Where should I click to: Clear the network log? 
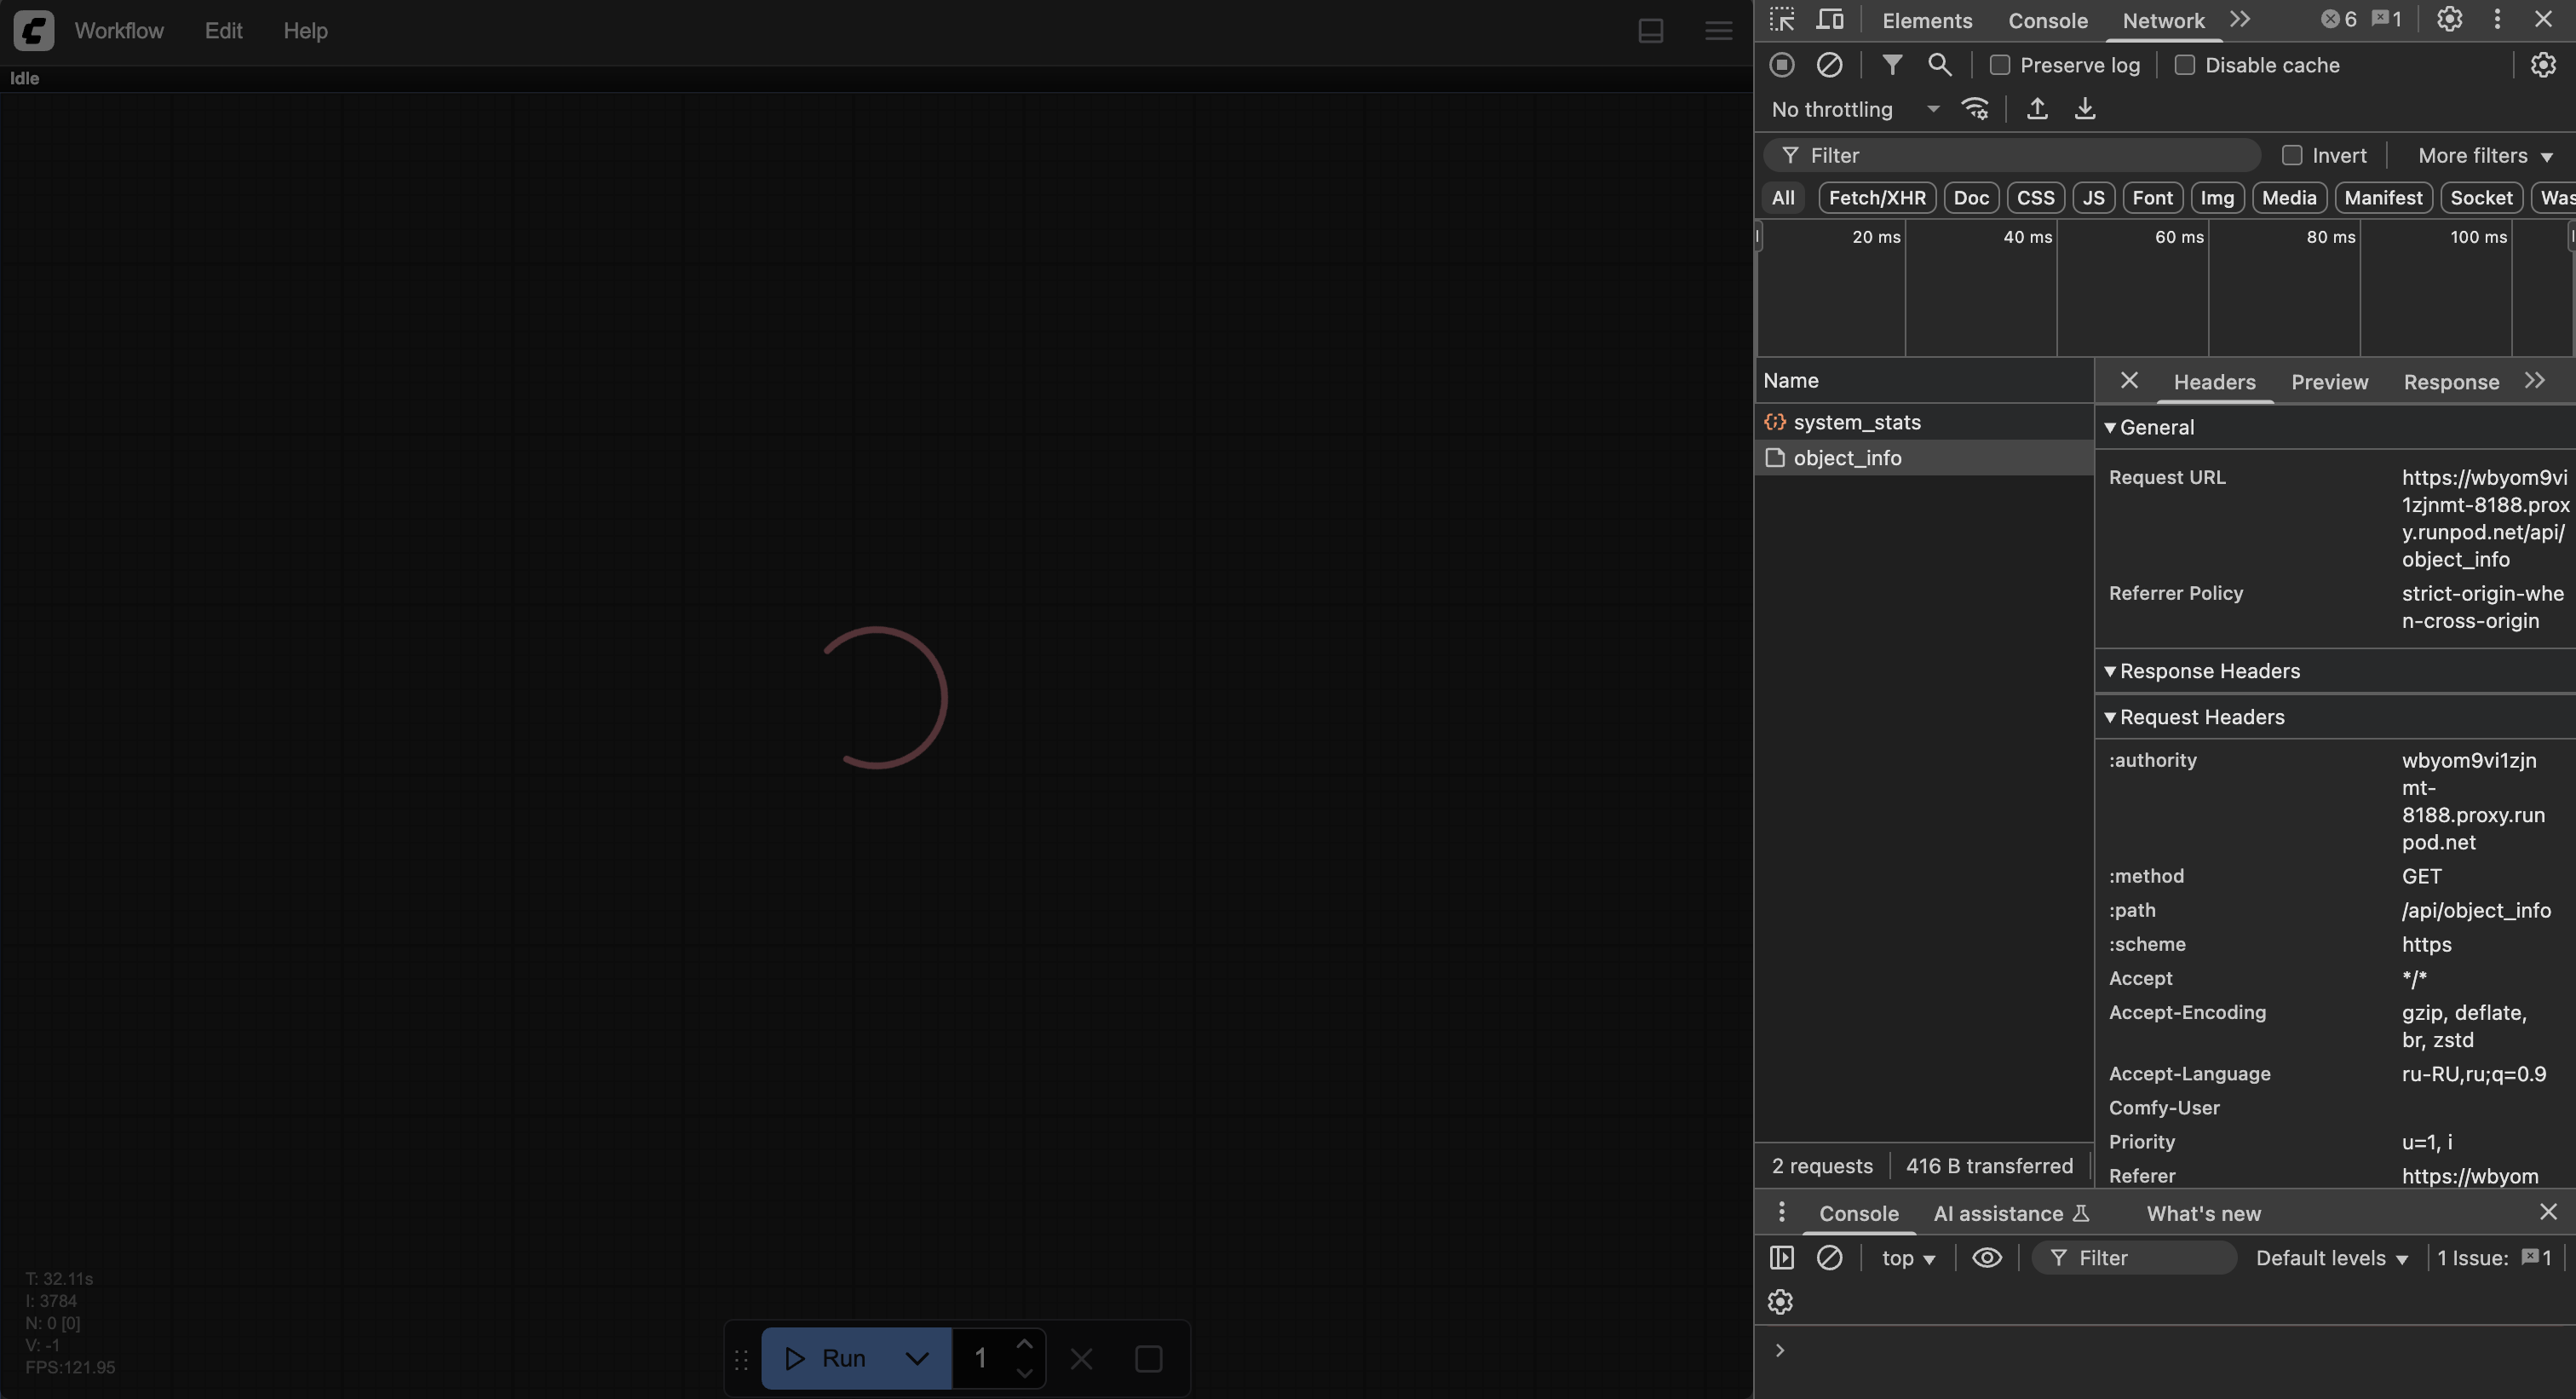(x=1829, y=65)
